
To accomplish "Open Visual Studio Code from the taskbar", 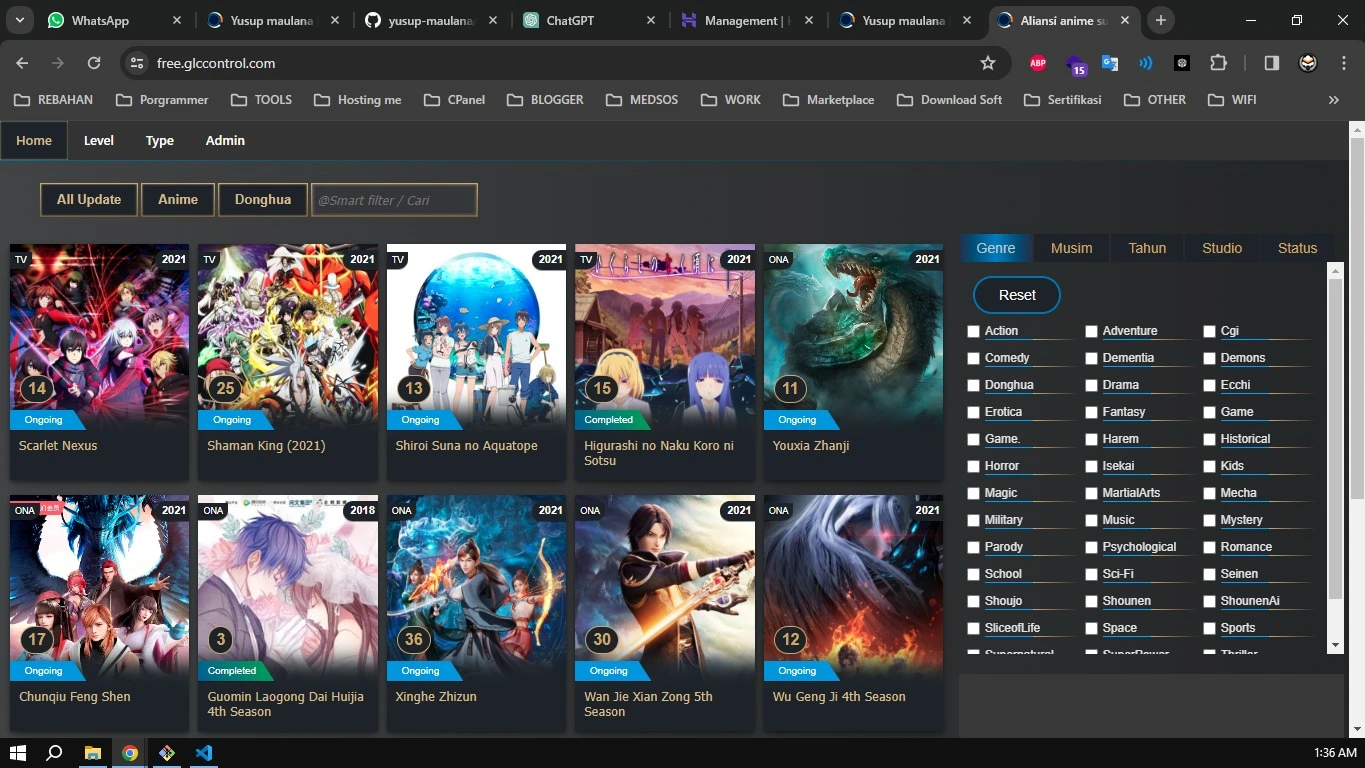I will click(204, 753).
